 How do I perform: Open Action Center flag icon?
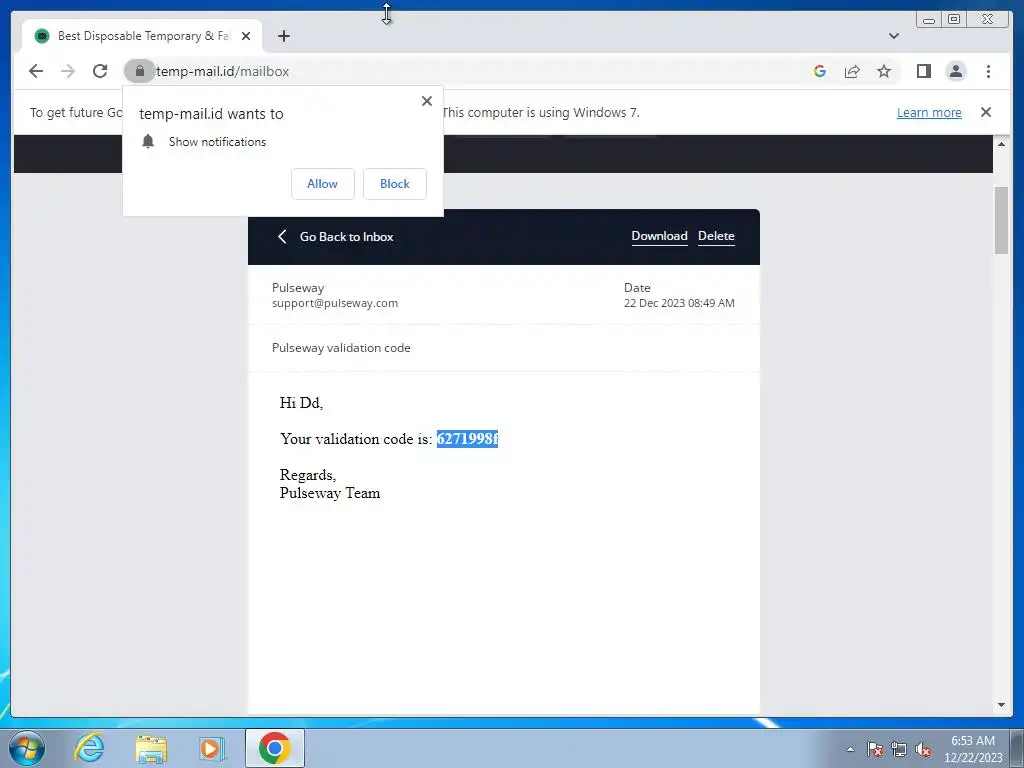[875, 749]
